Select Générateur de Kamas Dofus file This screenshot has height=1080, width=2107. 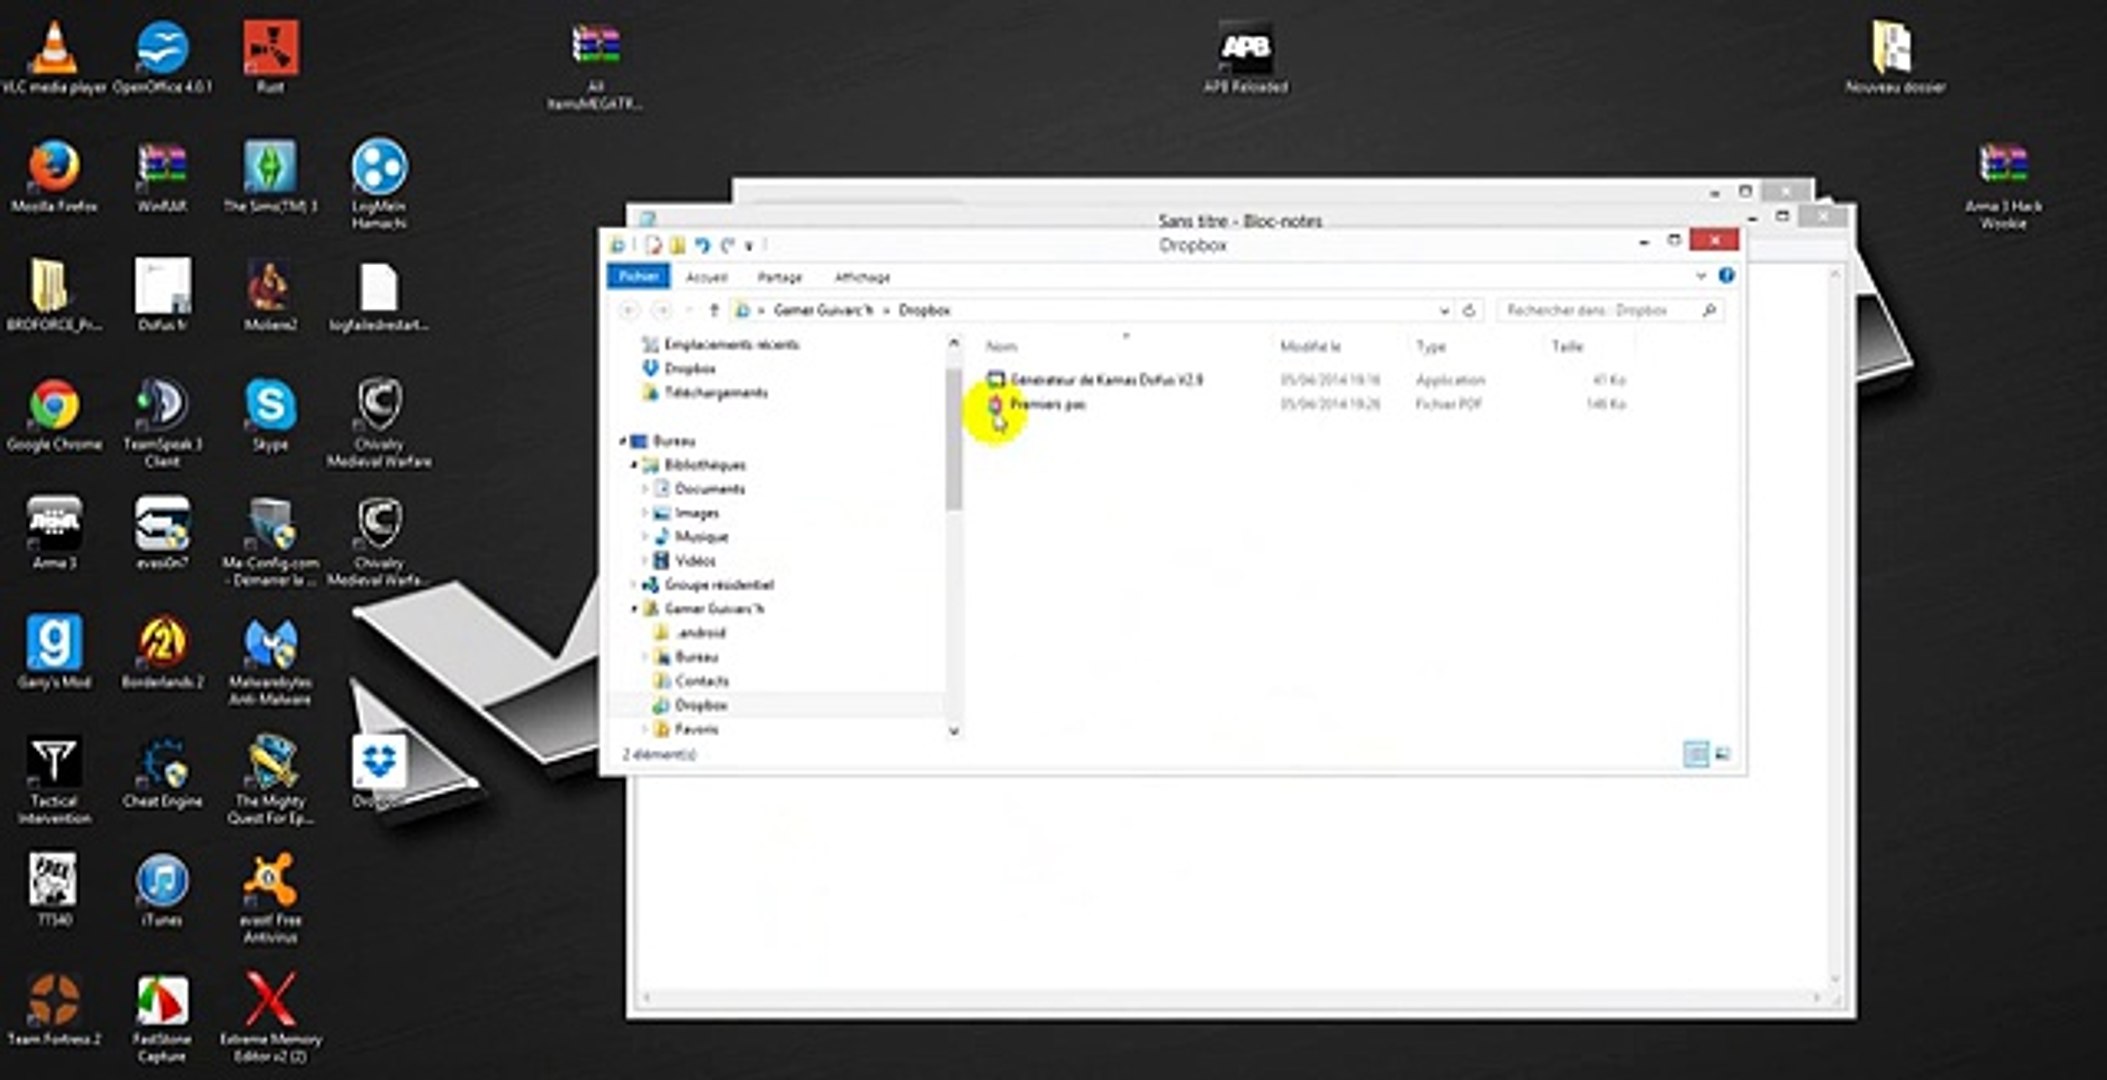(1105, 380)
